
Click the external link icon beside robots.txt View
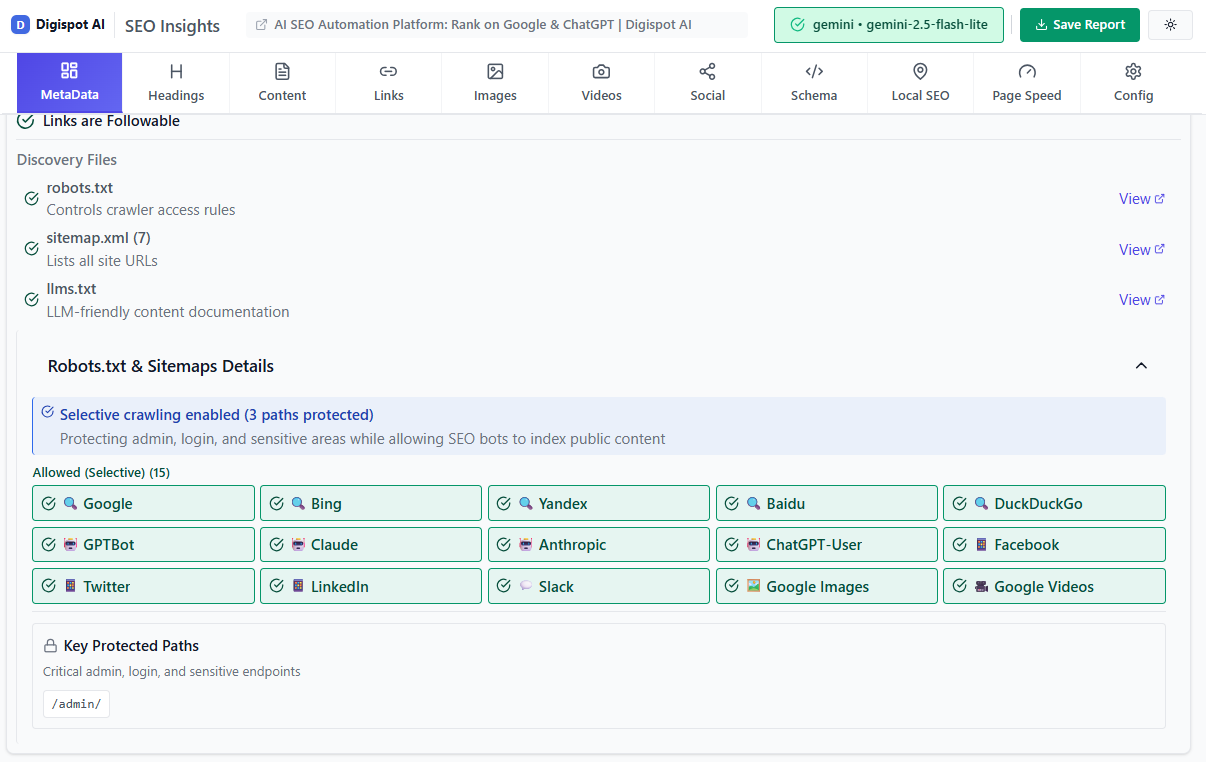point(1162,198)
